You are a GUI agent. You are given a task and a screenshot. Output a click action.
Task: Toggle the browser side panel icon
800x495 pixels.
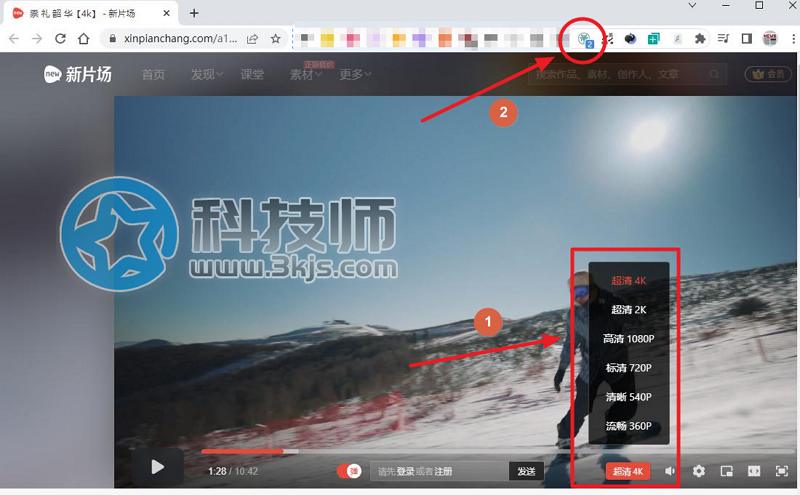(746, 39)
